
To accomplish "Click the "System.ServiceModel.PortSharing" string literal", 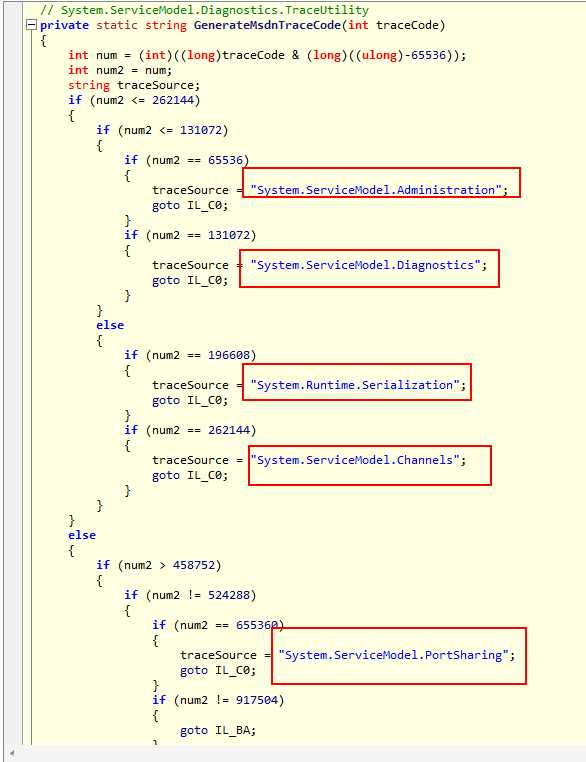I will pos(393,655).
